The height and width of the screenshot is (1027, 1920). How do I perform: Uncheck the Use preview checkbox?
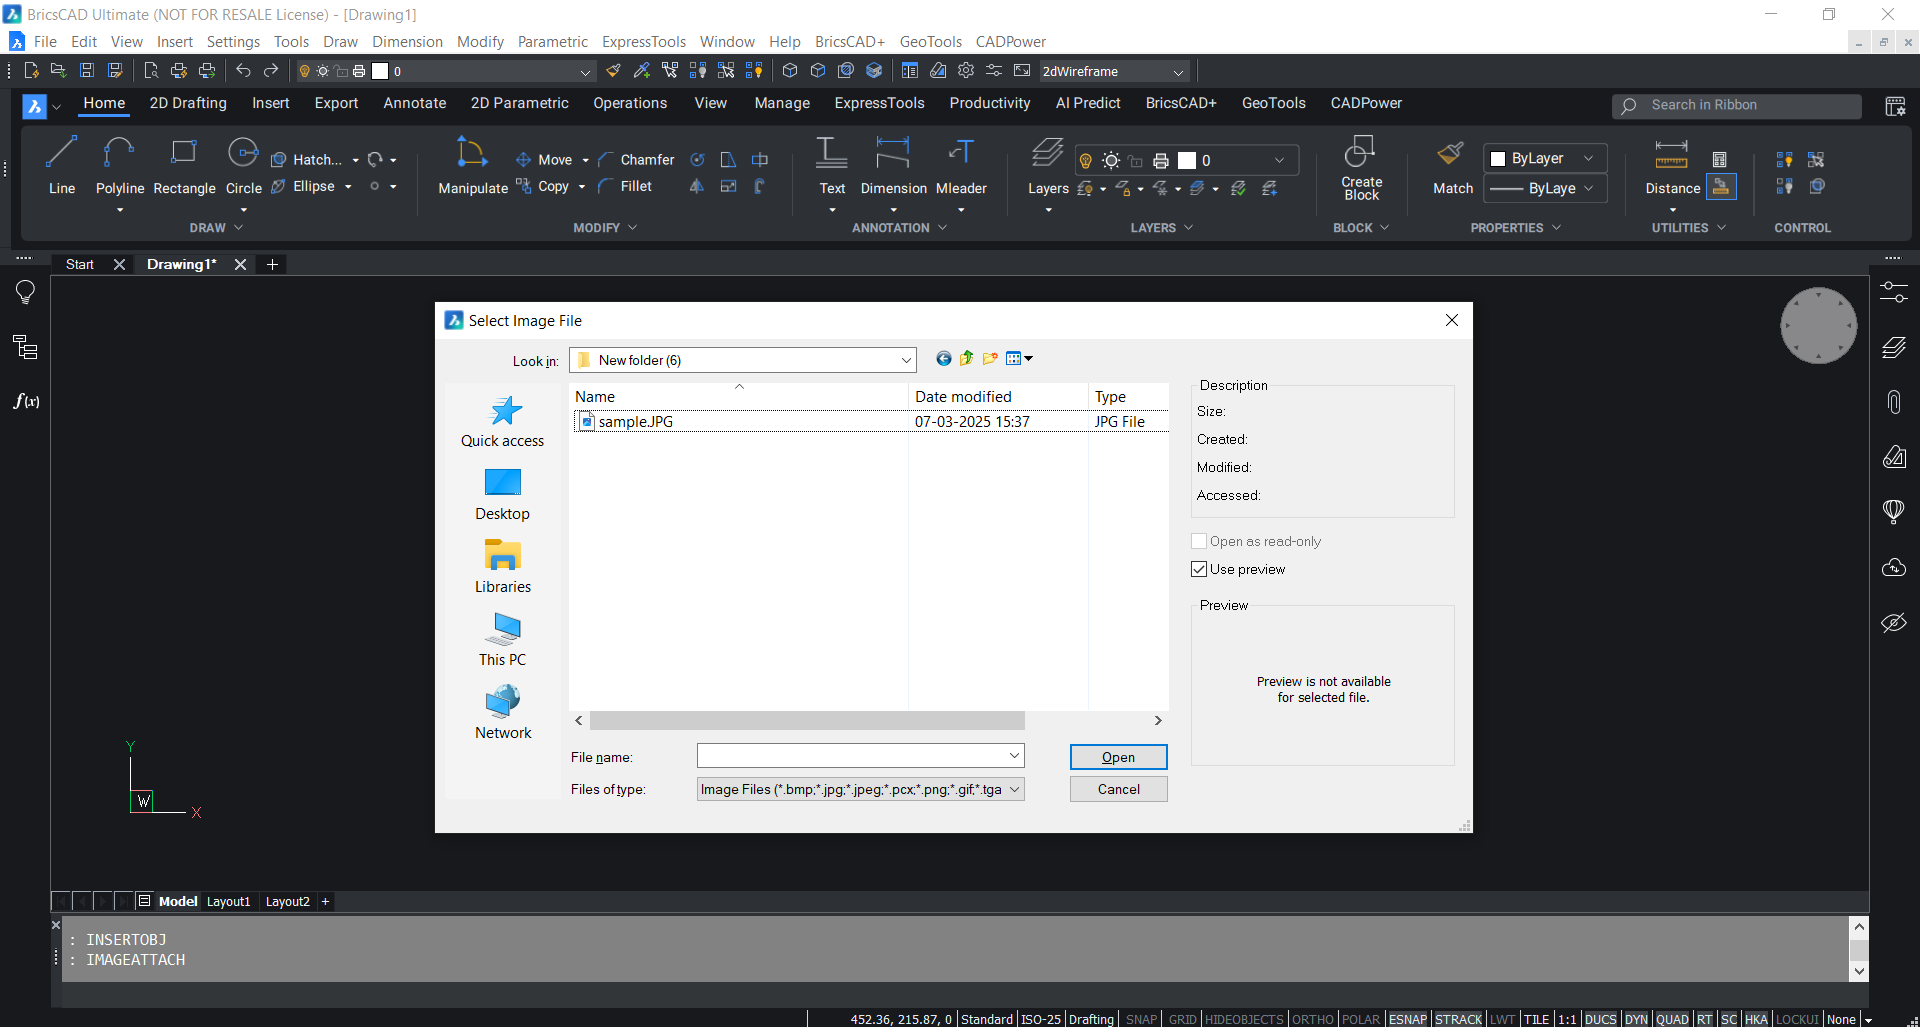point(1199,569)
